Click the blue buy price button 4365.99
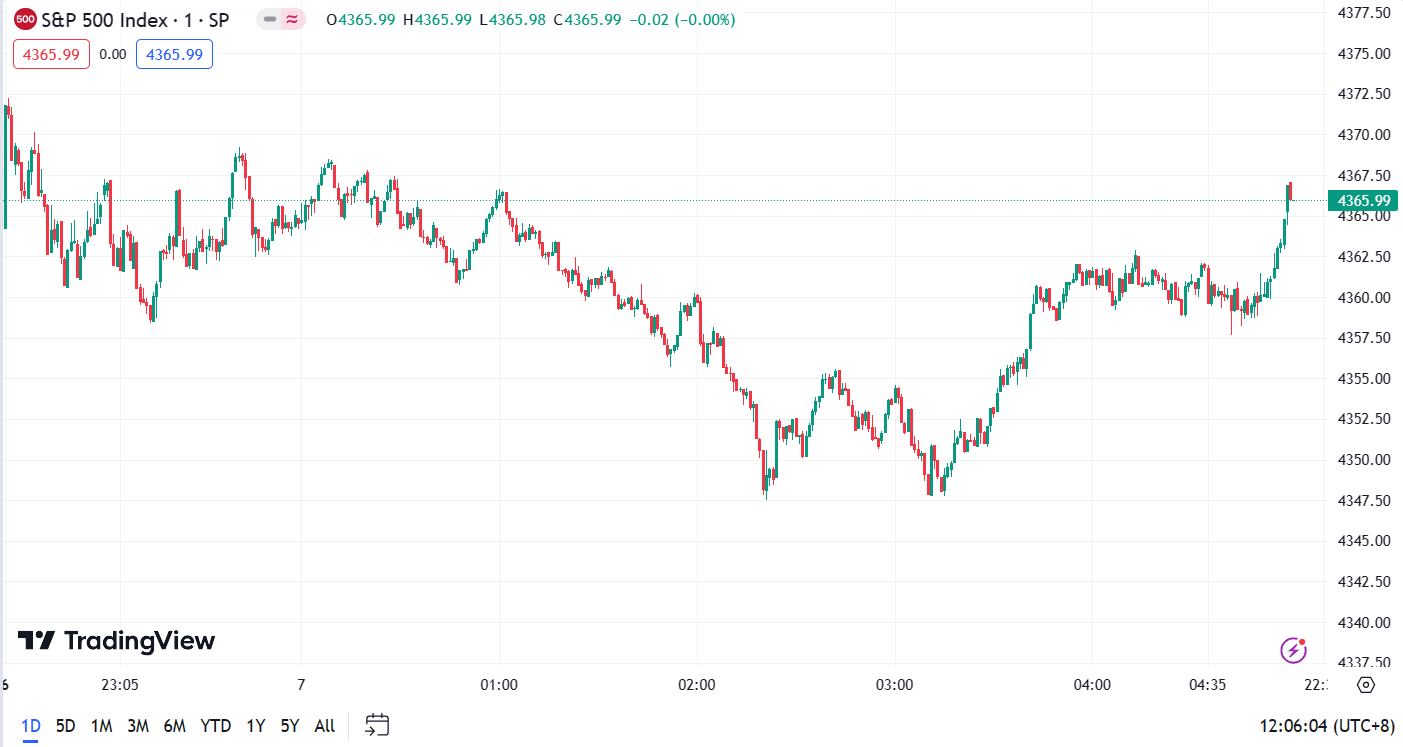Viewport: 1403px width, 747px height. tap(174, 54)
